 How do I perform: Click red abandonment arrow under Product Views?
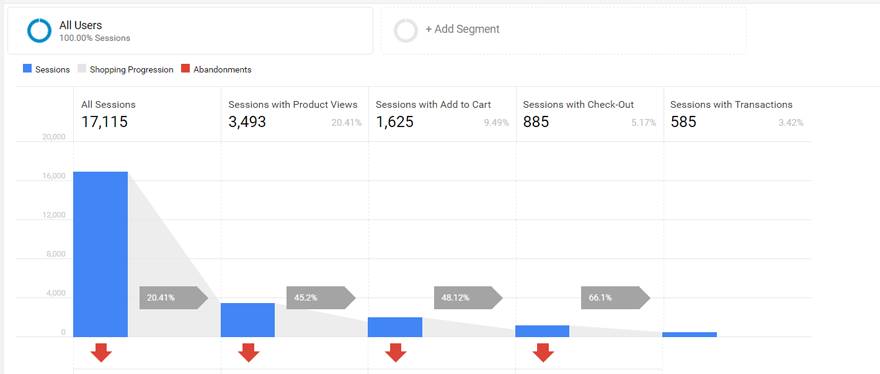click(249, 353)
